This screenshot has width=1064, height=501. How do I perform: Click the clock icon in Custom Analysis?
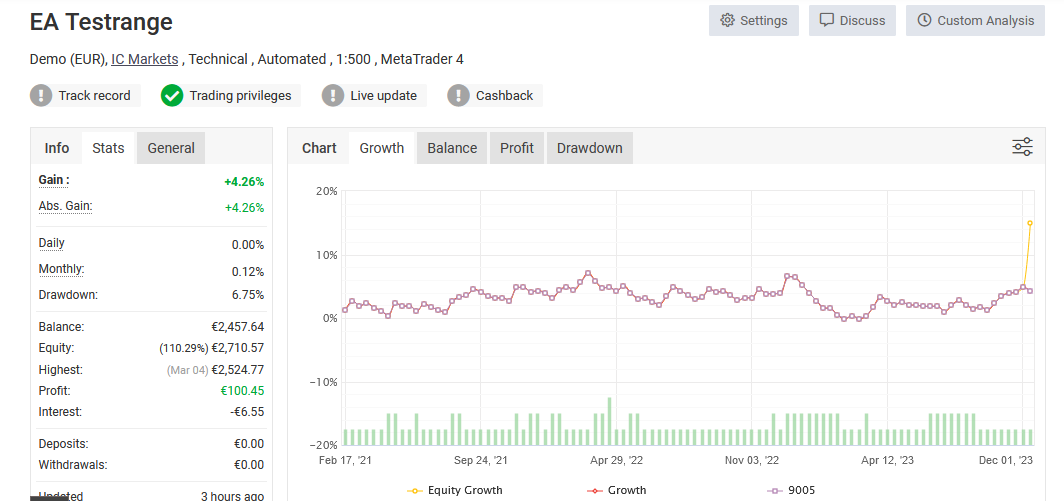coord(924,21)
